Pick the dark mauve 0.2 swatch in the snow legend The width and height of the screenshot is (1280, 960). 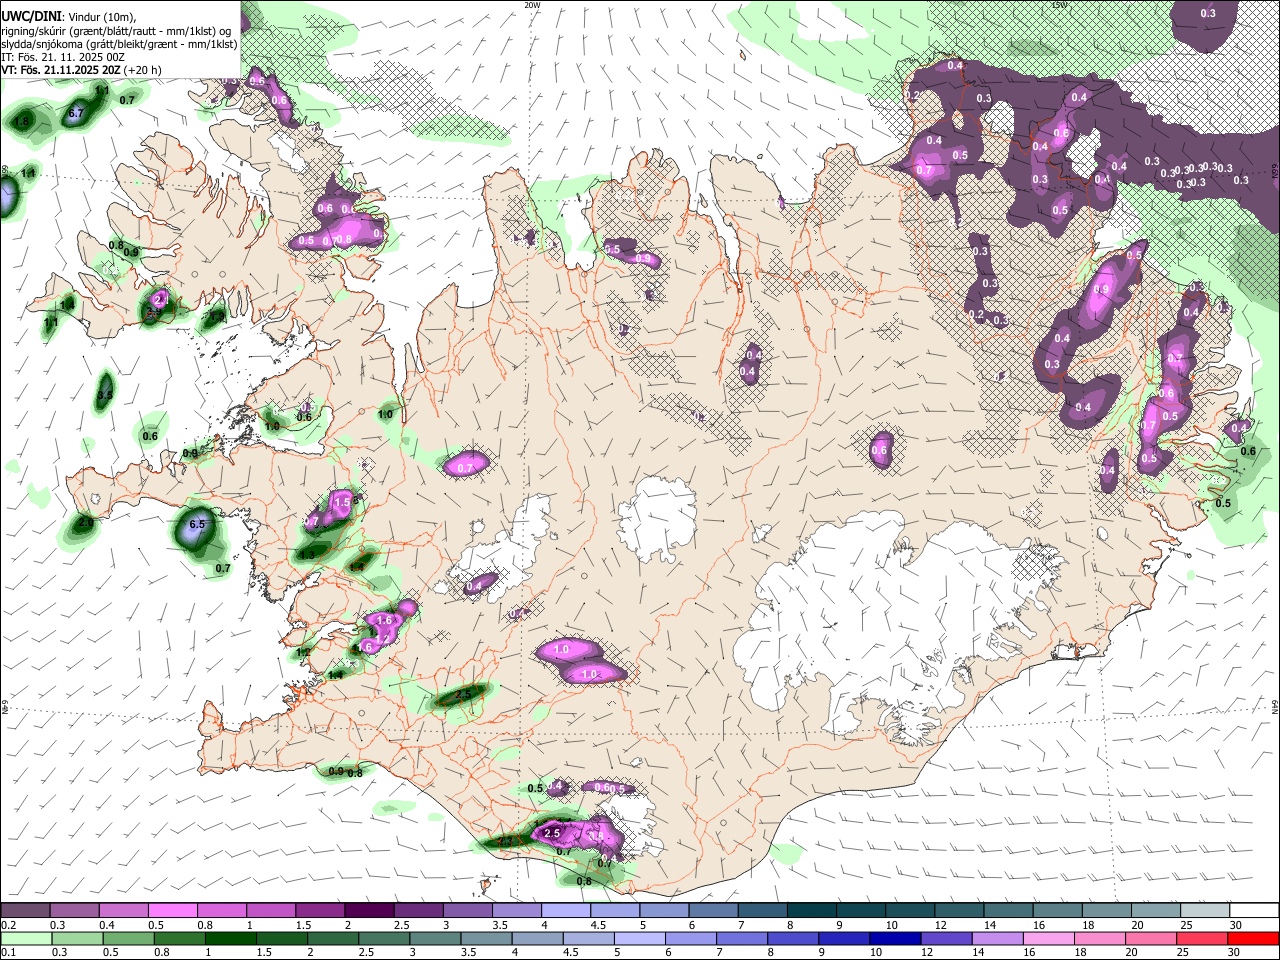coord(25,910)
